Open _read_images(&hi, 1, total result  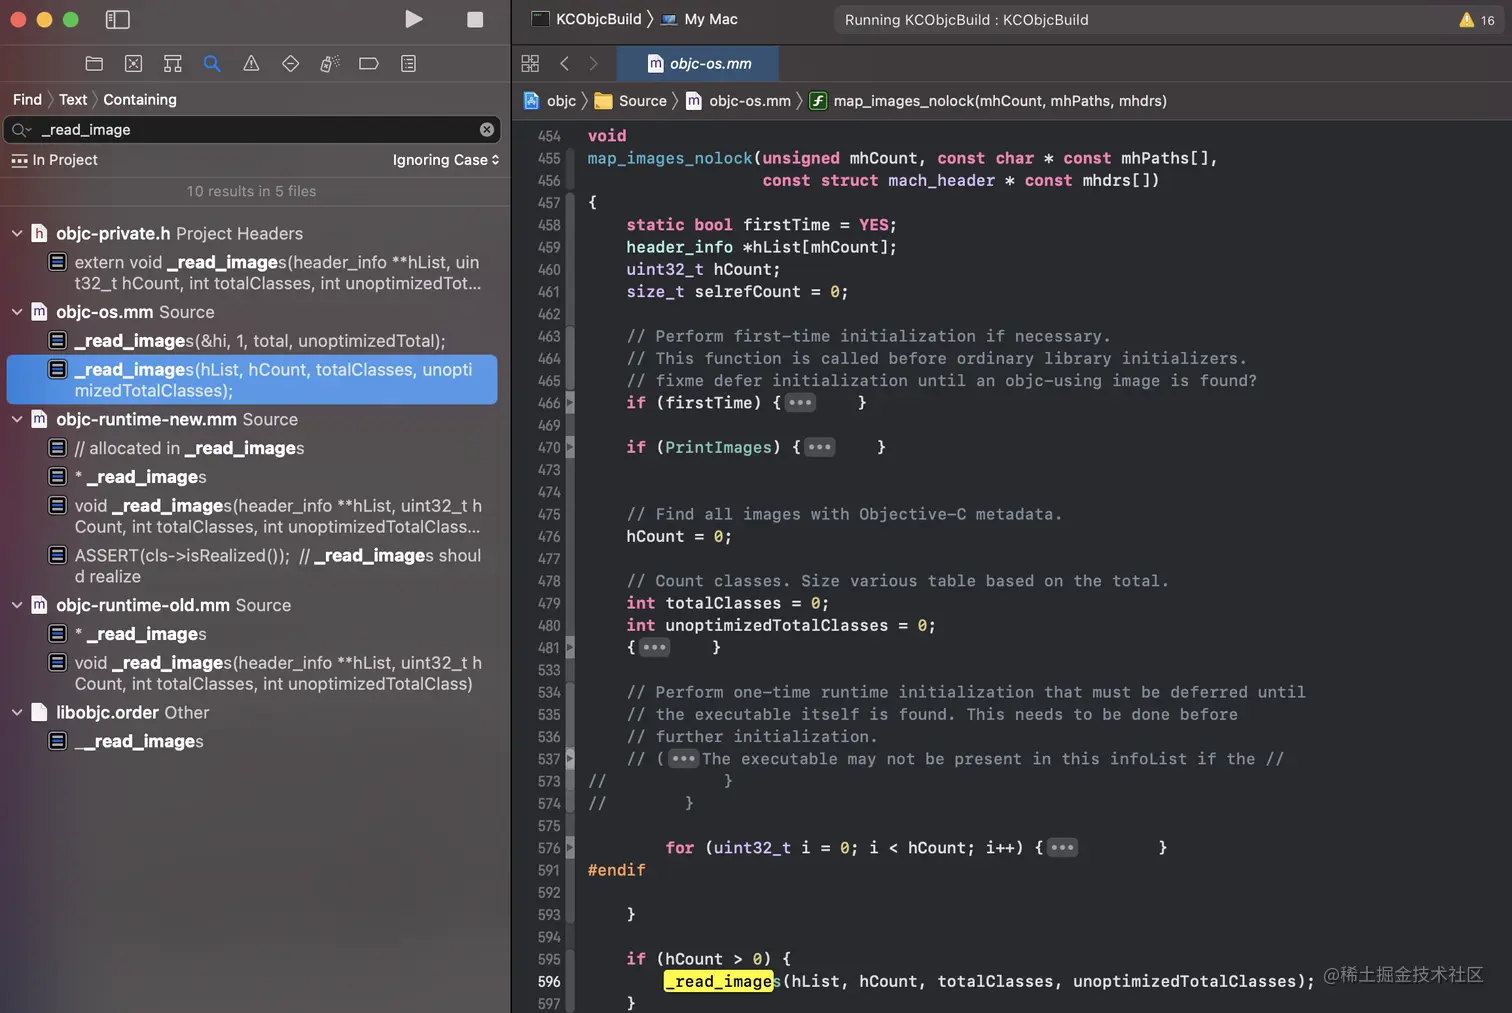(x=248, y=341)
